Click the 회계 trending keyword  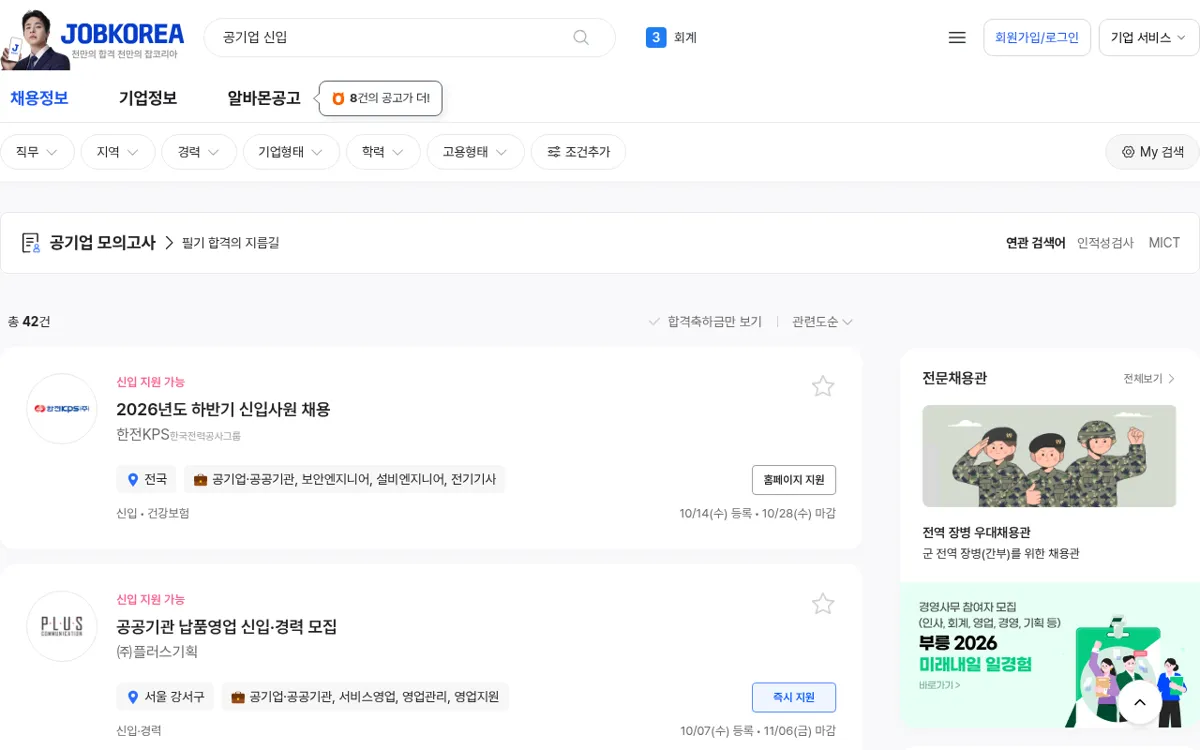click(685, 37)
